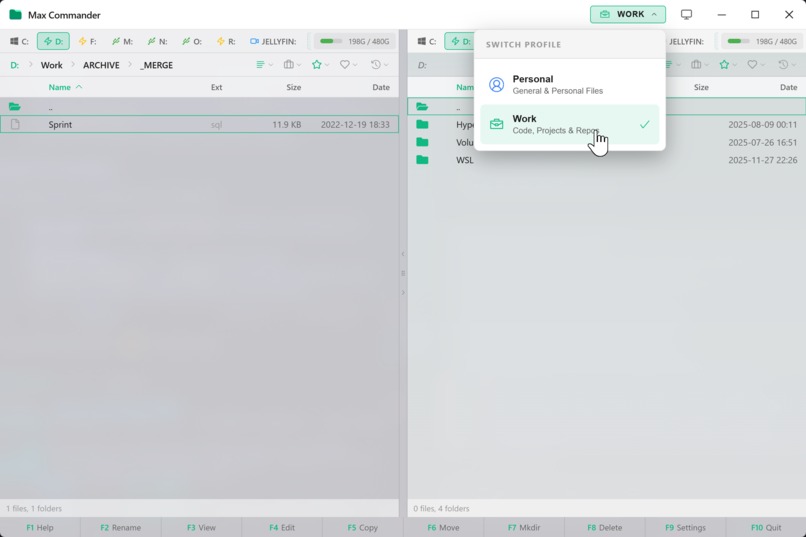Select the Personal profile
This screenshot has width=806, height=537.
pyautogui.click(x=570, y=84)
